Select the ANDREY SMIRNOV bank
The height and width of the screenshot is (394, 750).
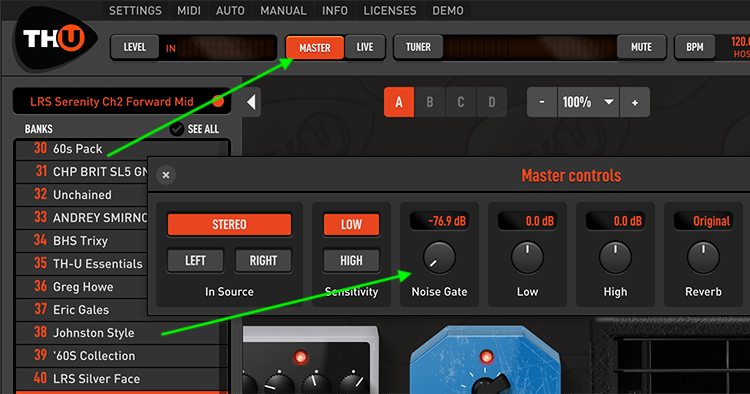[x=82, y=218]
